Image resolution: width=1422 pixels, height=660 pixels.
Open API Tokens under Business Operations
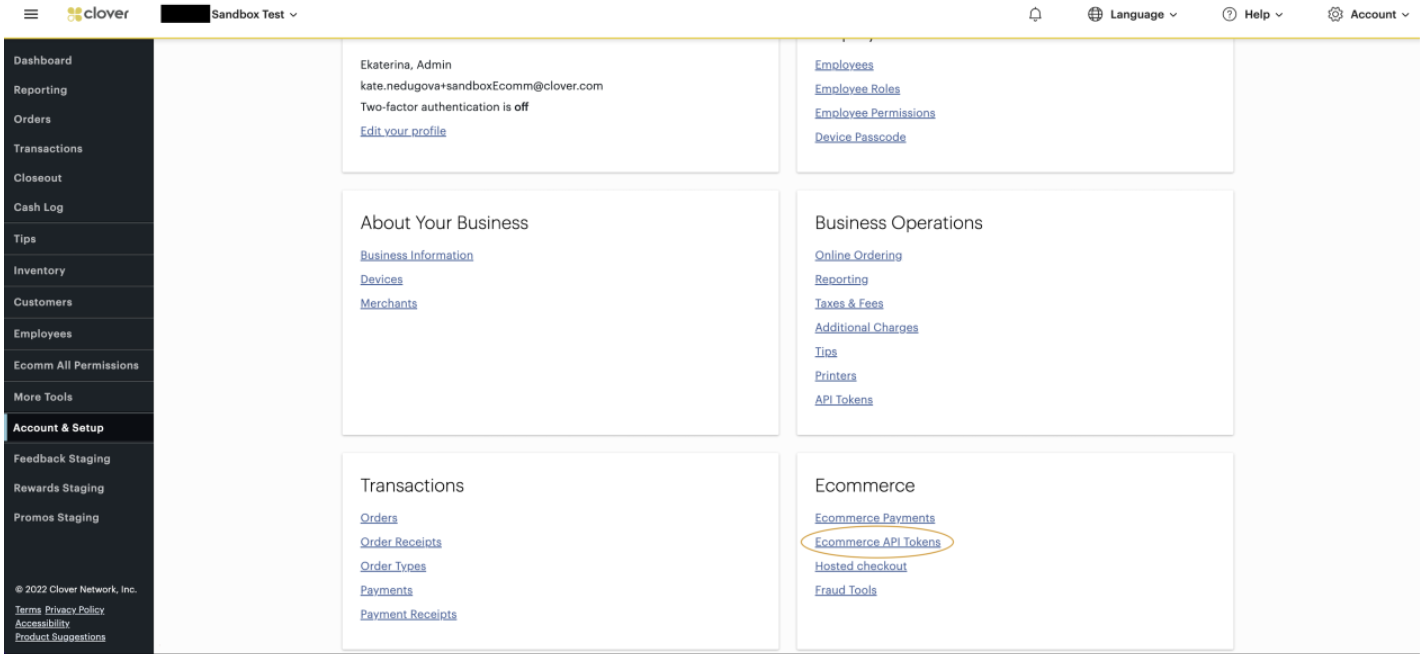843,400
